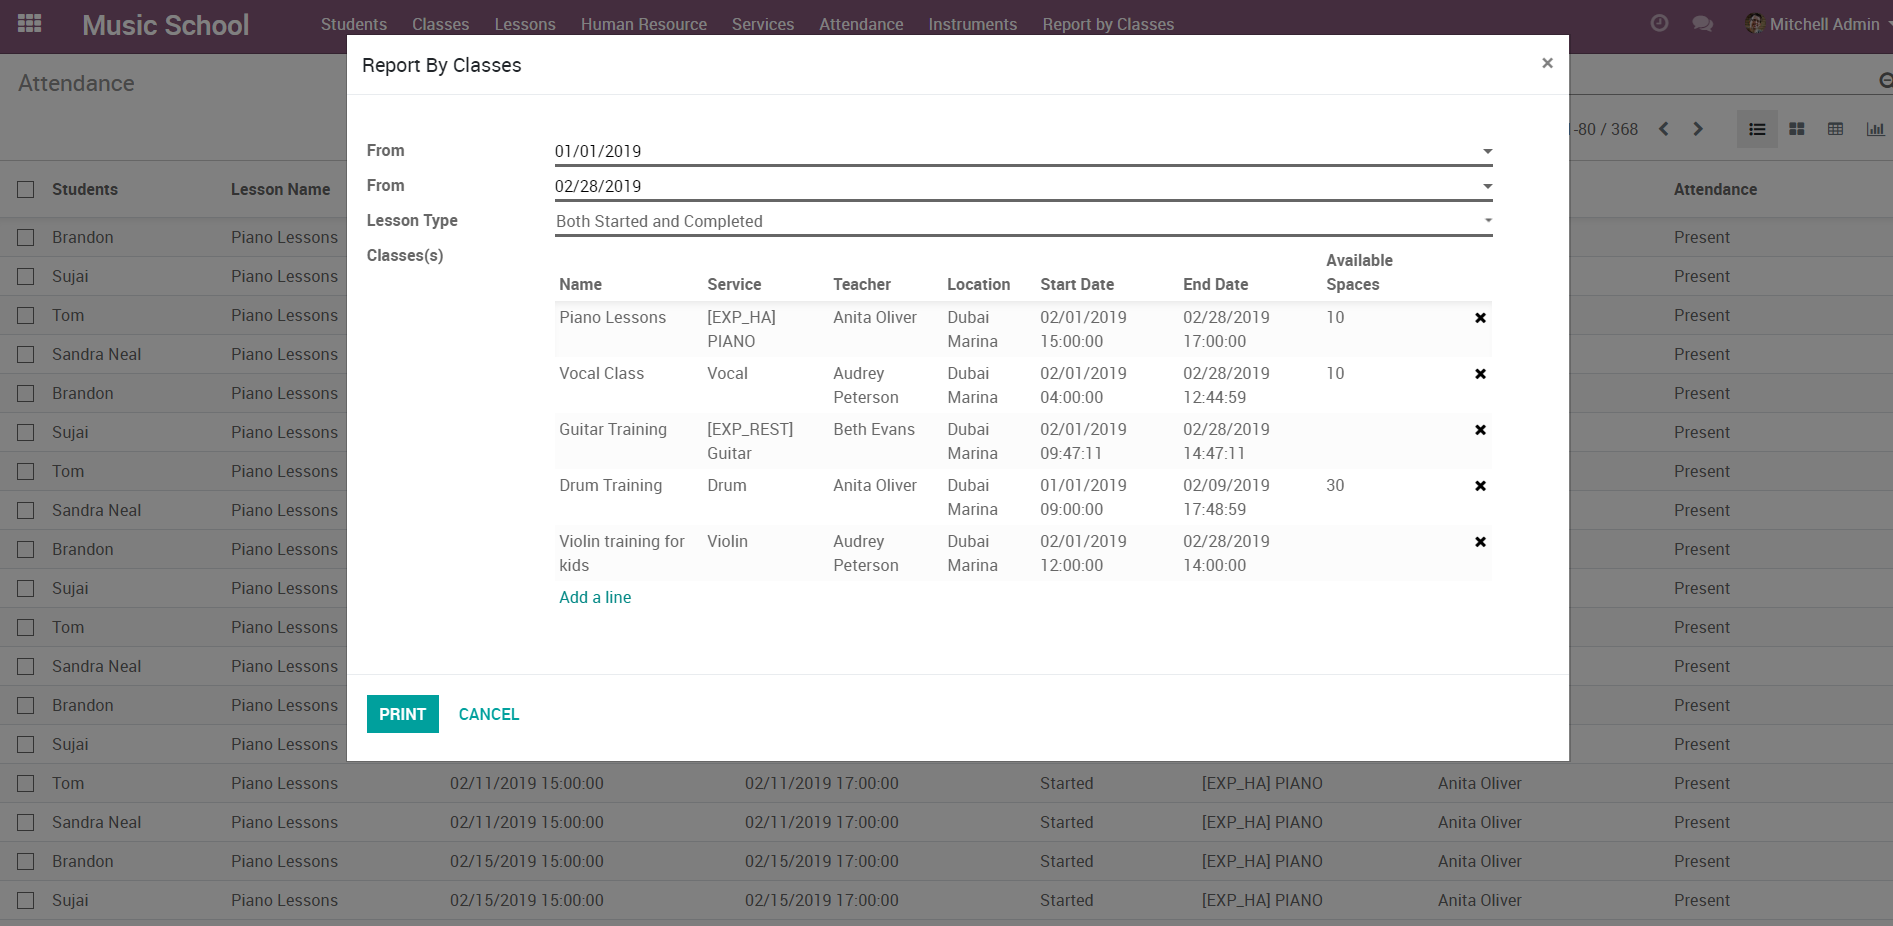The width and height of the screenshot is (1893, 926).
Task: Open the conversations chat icon
Action: pos(1702,24)
